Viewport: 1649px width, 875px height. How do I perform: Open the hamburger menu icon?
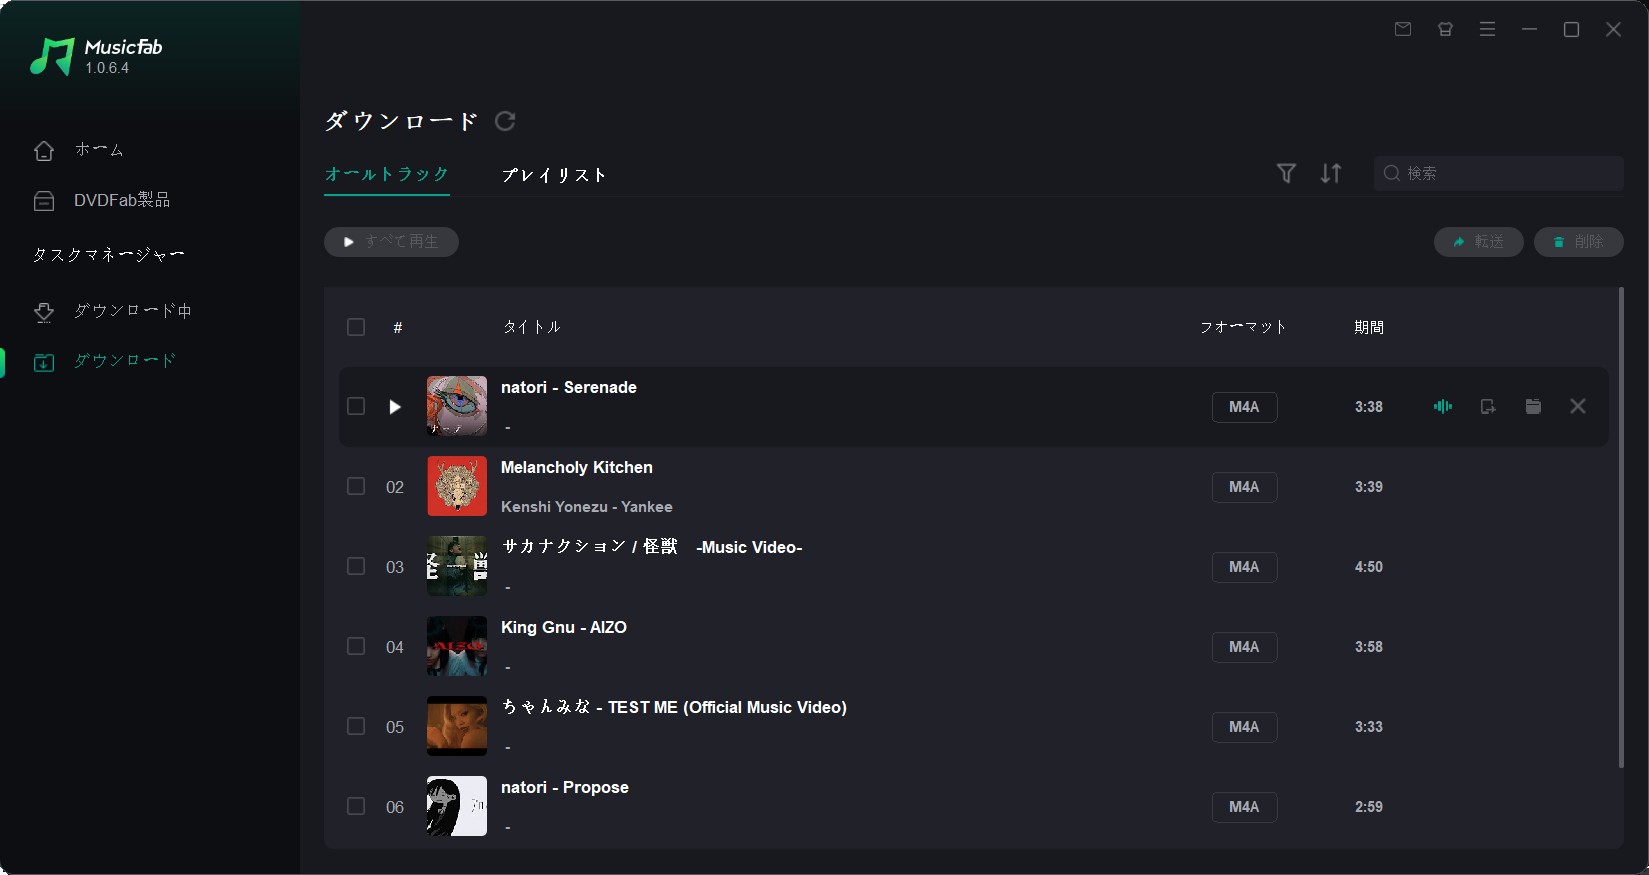tap(1487, 29)
